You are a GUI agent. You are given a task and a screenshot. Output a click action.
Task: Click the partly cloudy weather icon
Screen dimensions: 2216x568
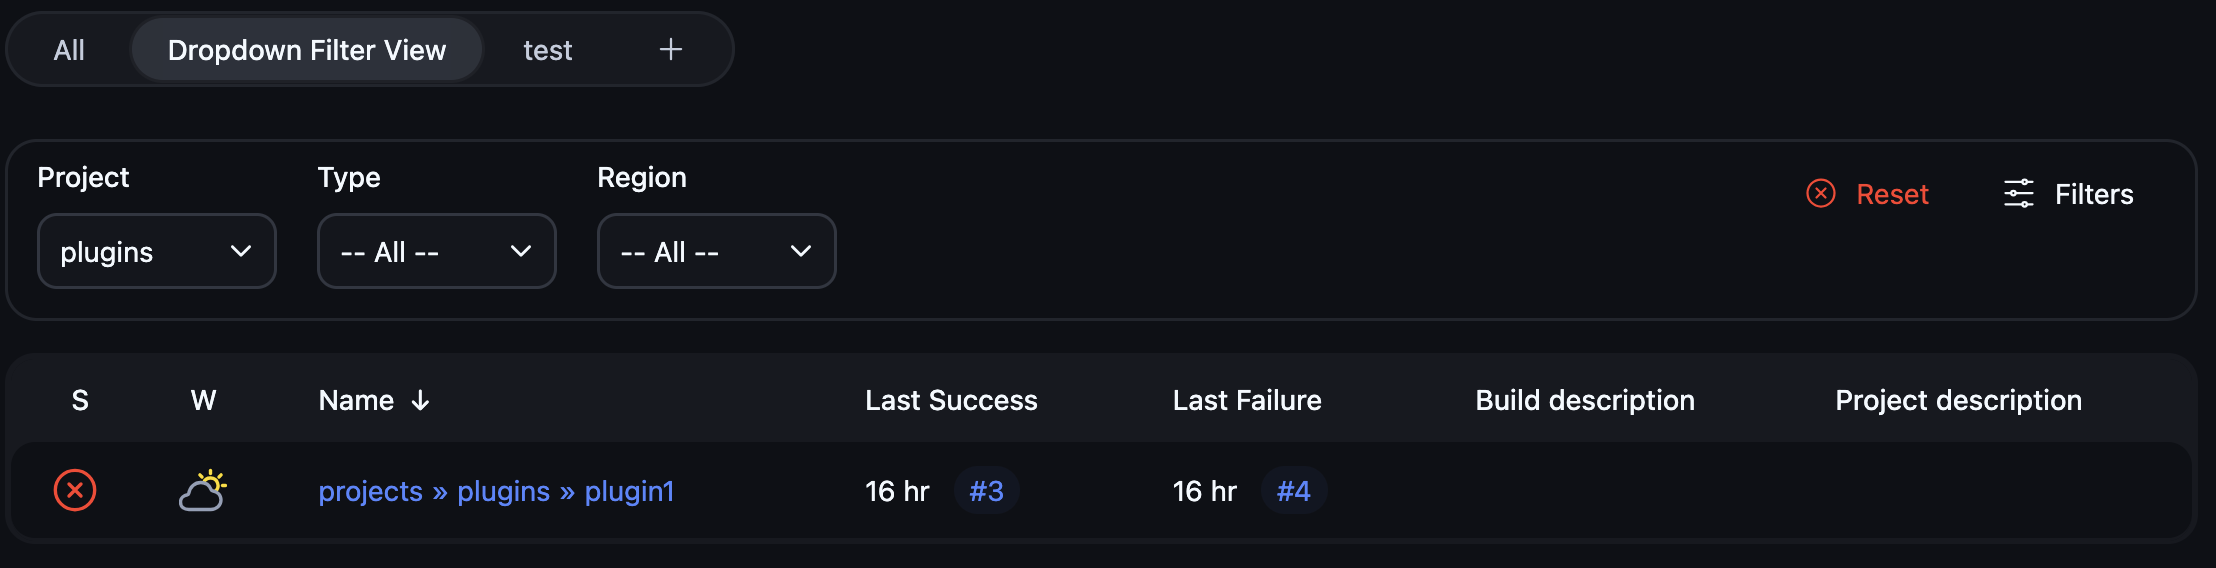pos(203,491)
